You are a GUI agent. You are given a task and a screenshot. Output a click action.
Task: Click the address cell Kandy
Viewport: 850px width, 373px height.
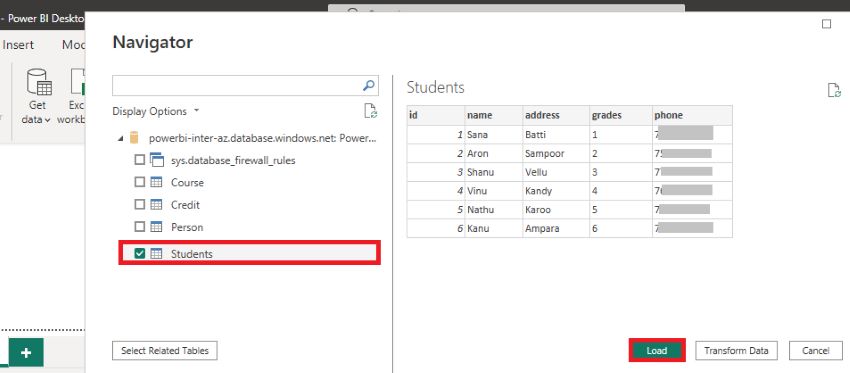coord(556,191)
